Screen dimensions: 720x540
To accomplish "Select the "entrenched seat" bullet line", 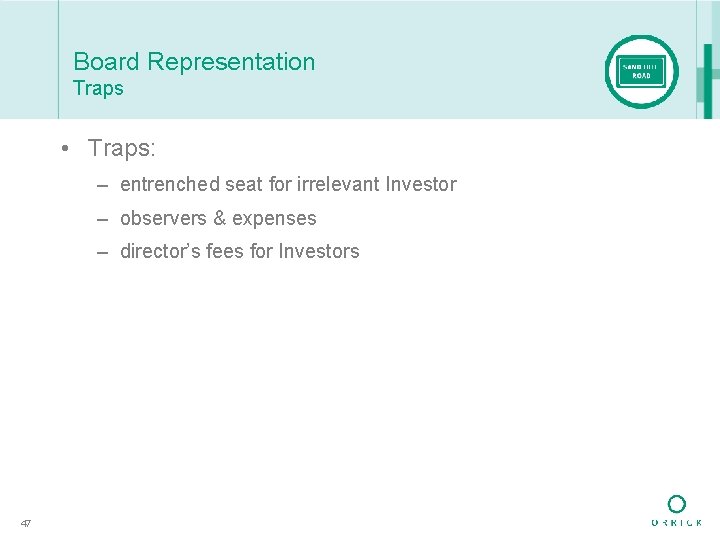I will click(288, 184).
